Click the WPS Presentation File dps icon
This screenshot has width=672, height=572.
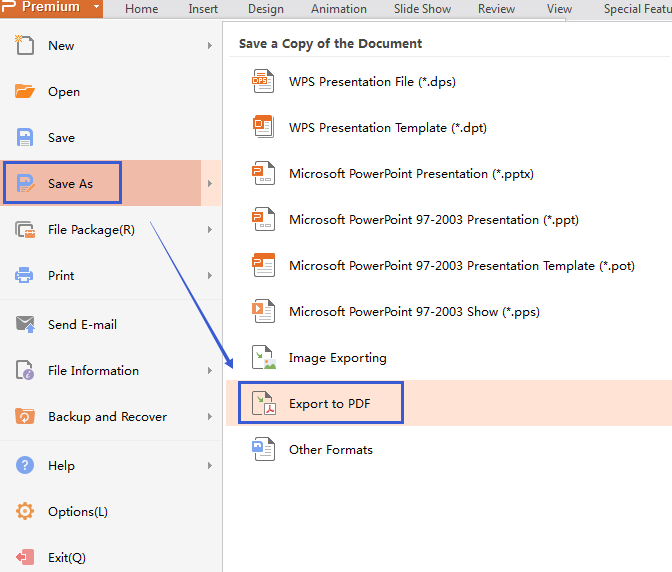263,81
